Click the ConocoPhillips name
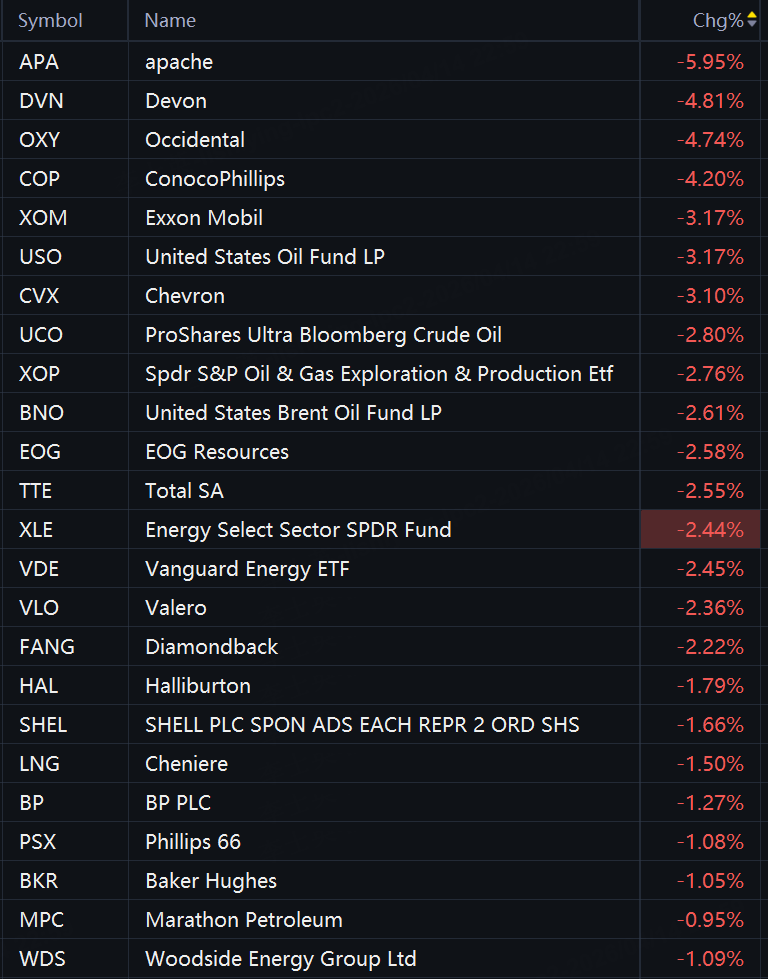This screenshot has height=979, width=768. point(215,179)
